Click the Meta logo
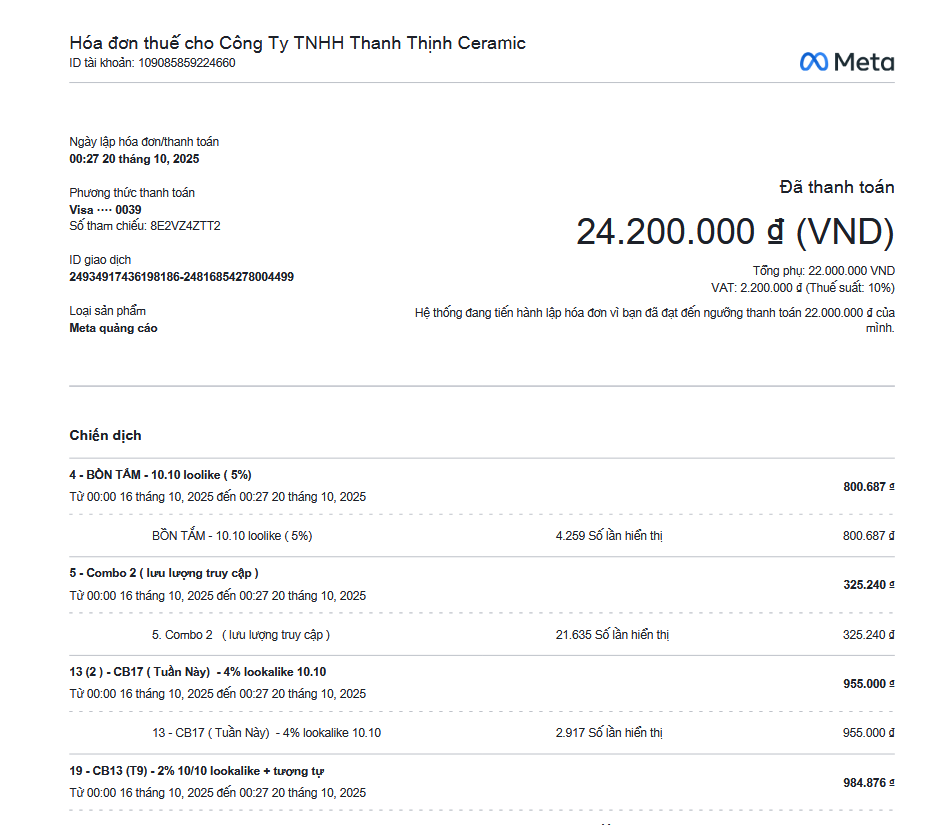Image resolution: width=948 pixels, height=825 pixels. (x=846, y=62)
